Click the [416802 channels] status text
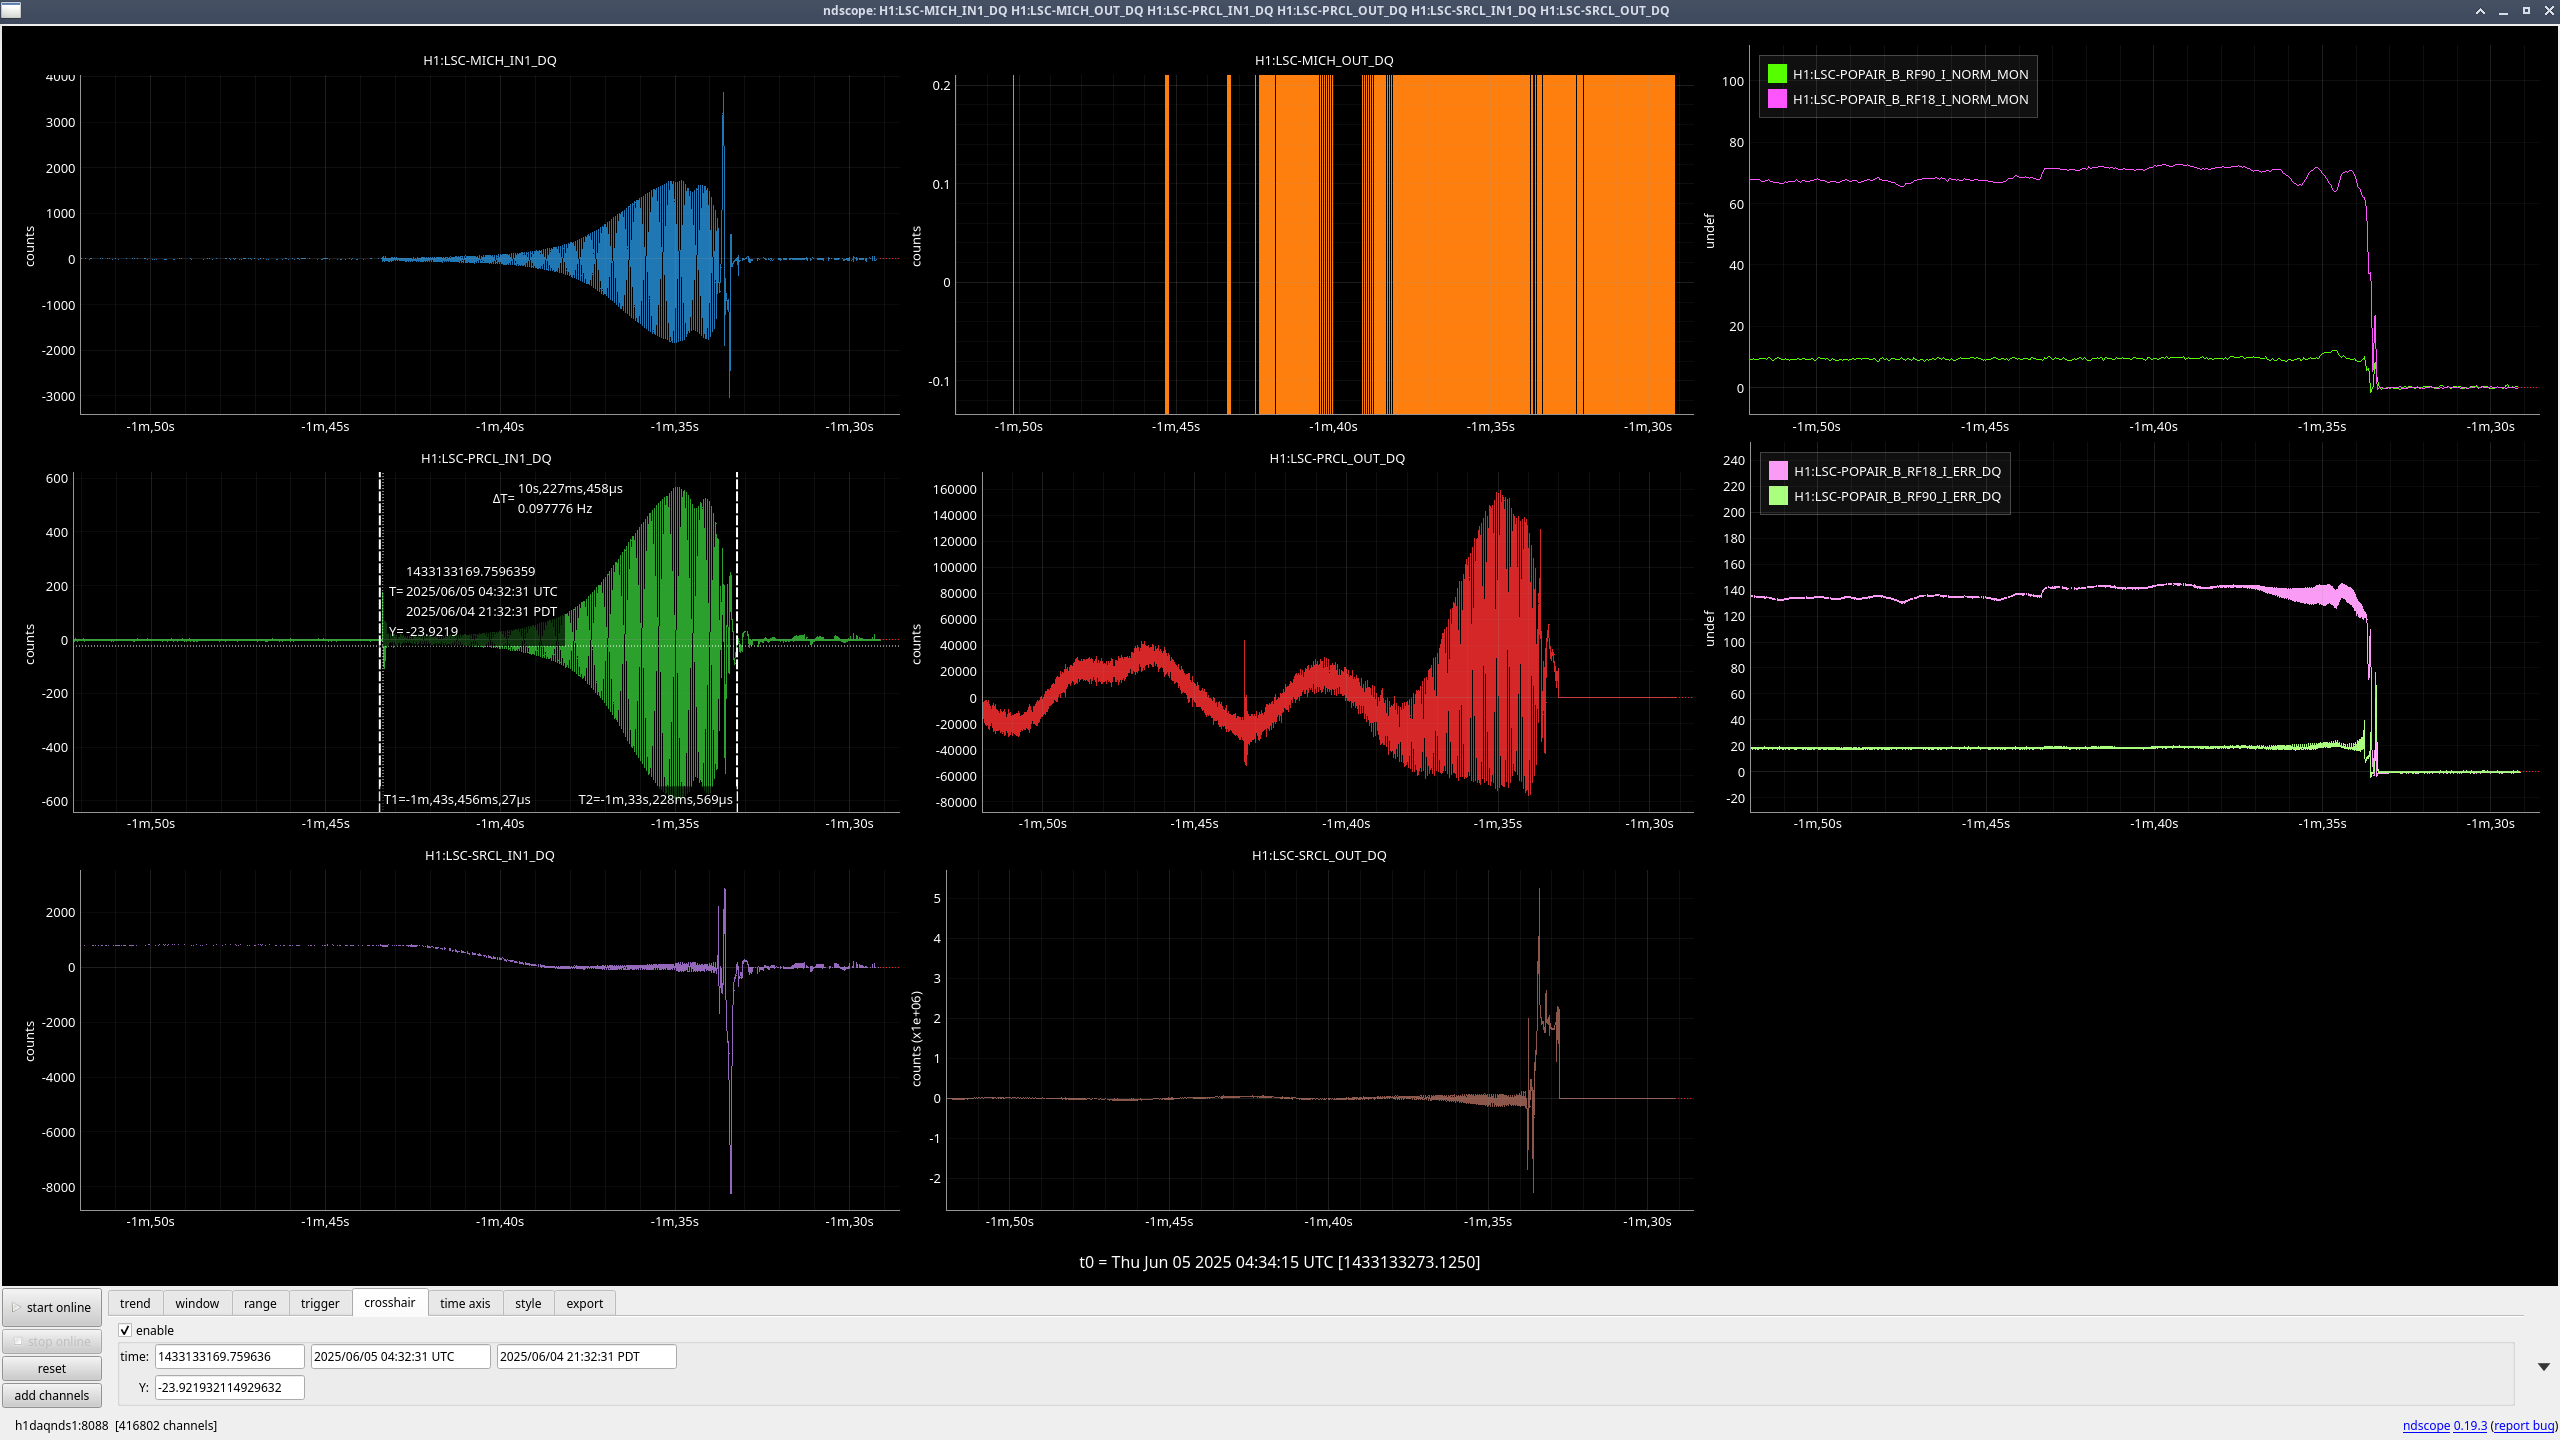2560x1440 pixels. (166, 1425)
